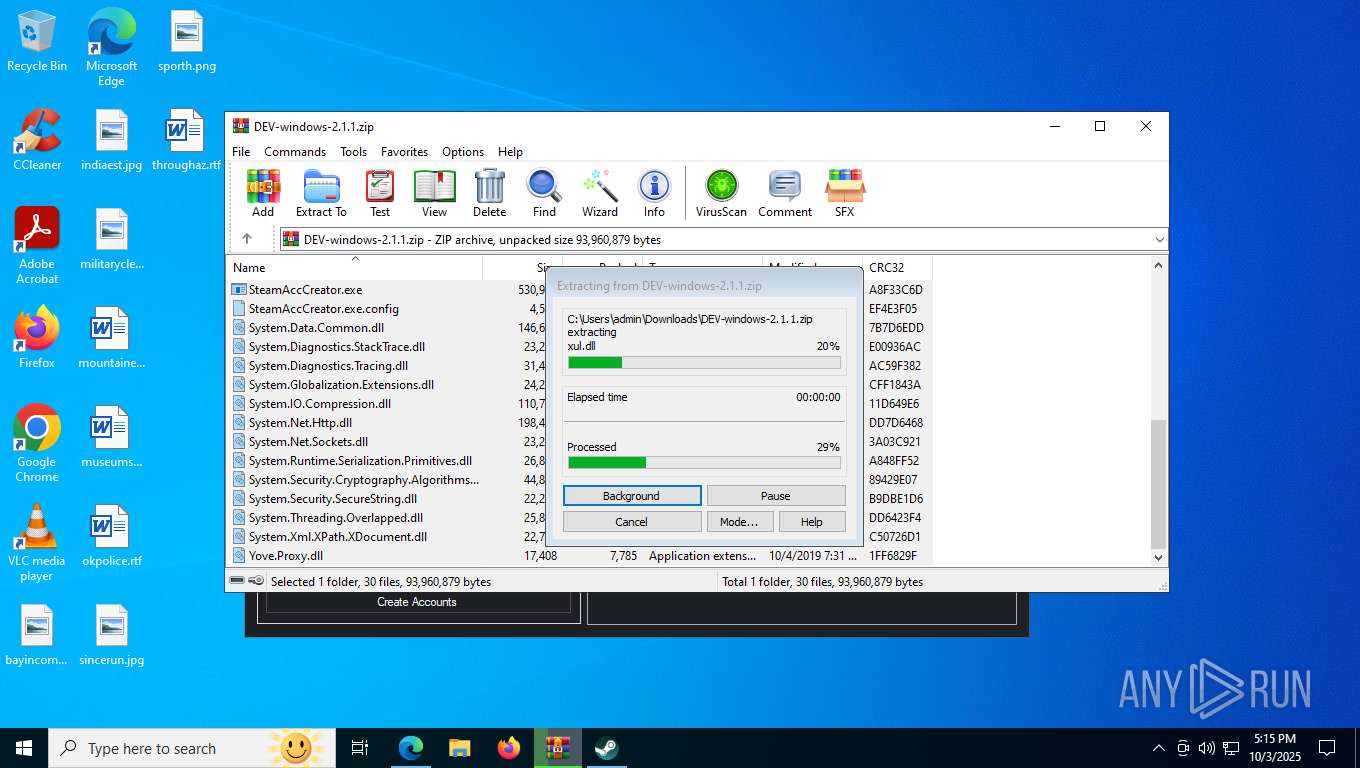Image resolution: width=1360 pixels, height=768 pixels.
Task: Select System.Security.SecureString.dll
Action: [x=333, y=499]
